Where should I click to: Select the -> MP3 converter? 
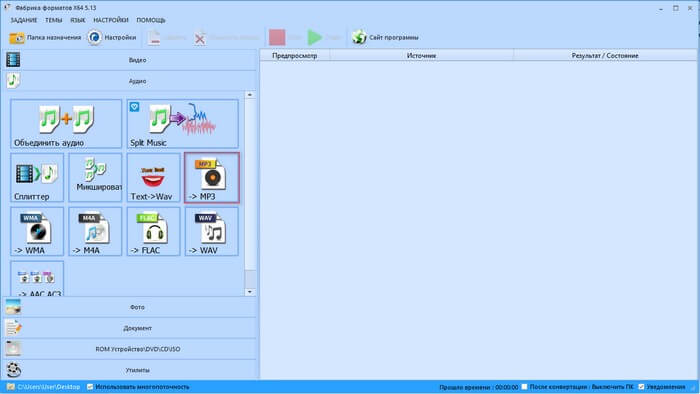pos(212,178)
